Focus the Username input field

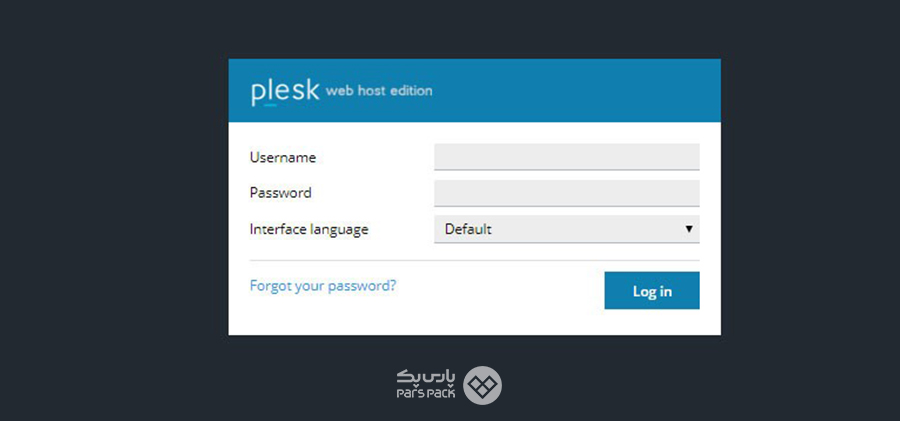566,157
